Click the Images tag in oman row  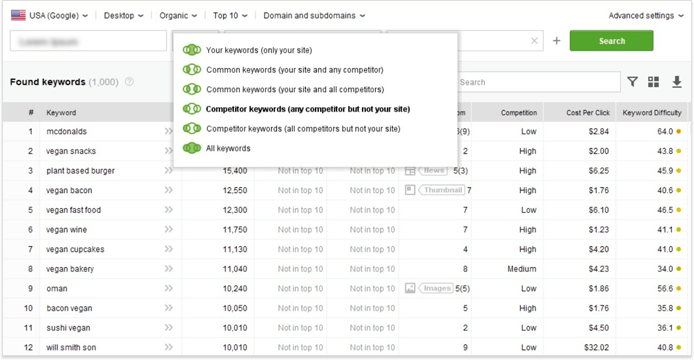(x=436, y=289)
